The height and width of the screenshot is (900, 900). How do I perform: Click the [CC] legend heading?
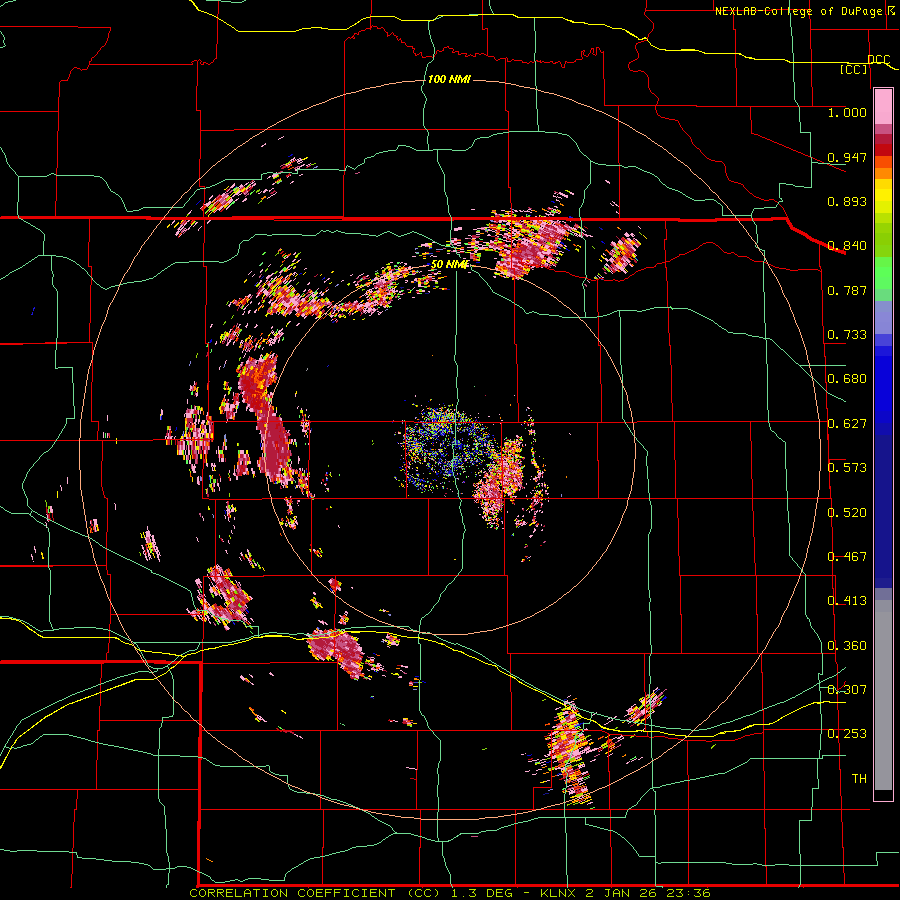[854, 69]
